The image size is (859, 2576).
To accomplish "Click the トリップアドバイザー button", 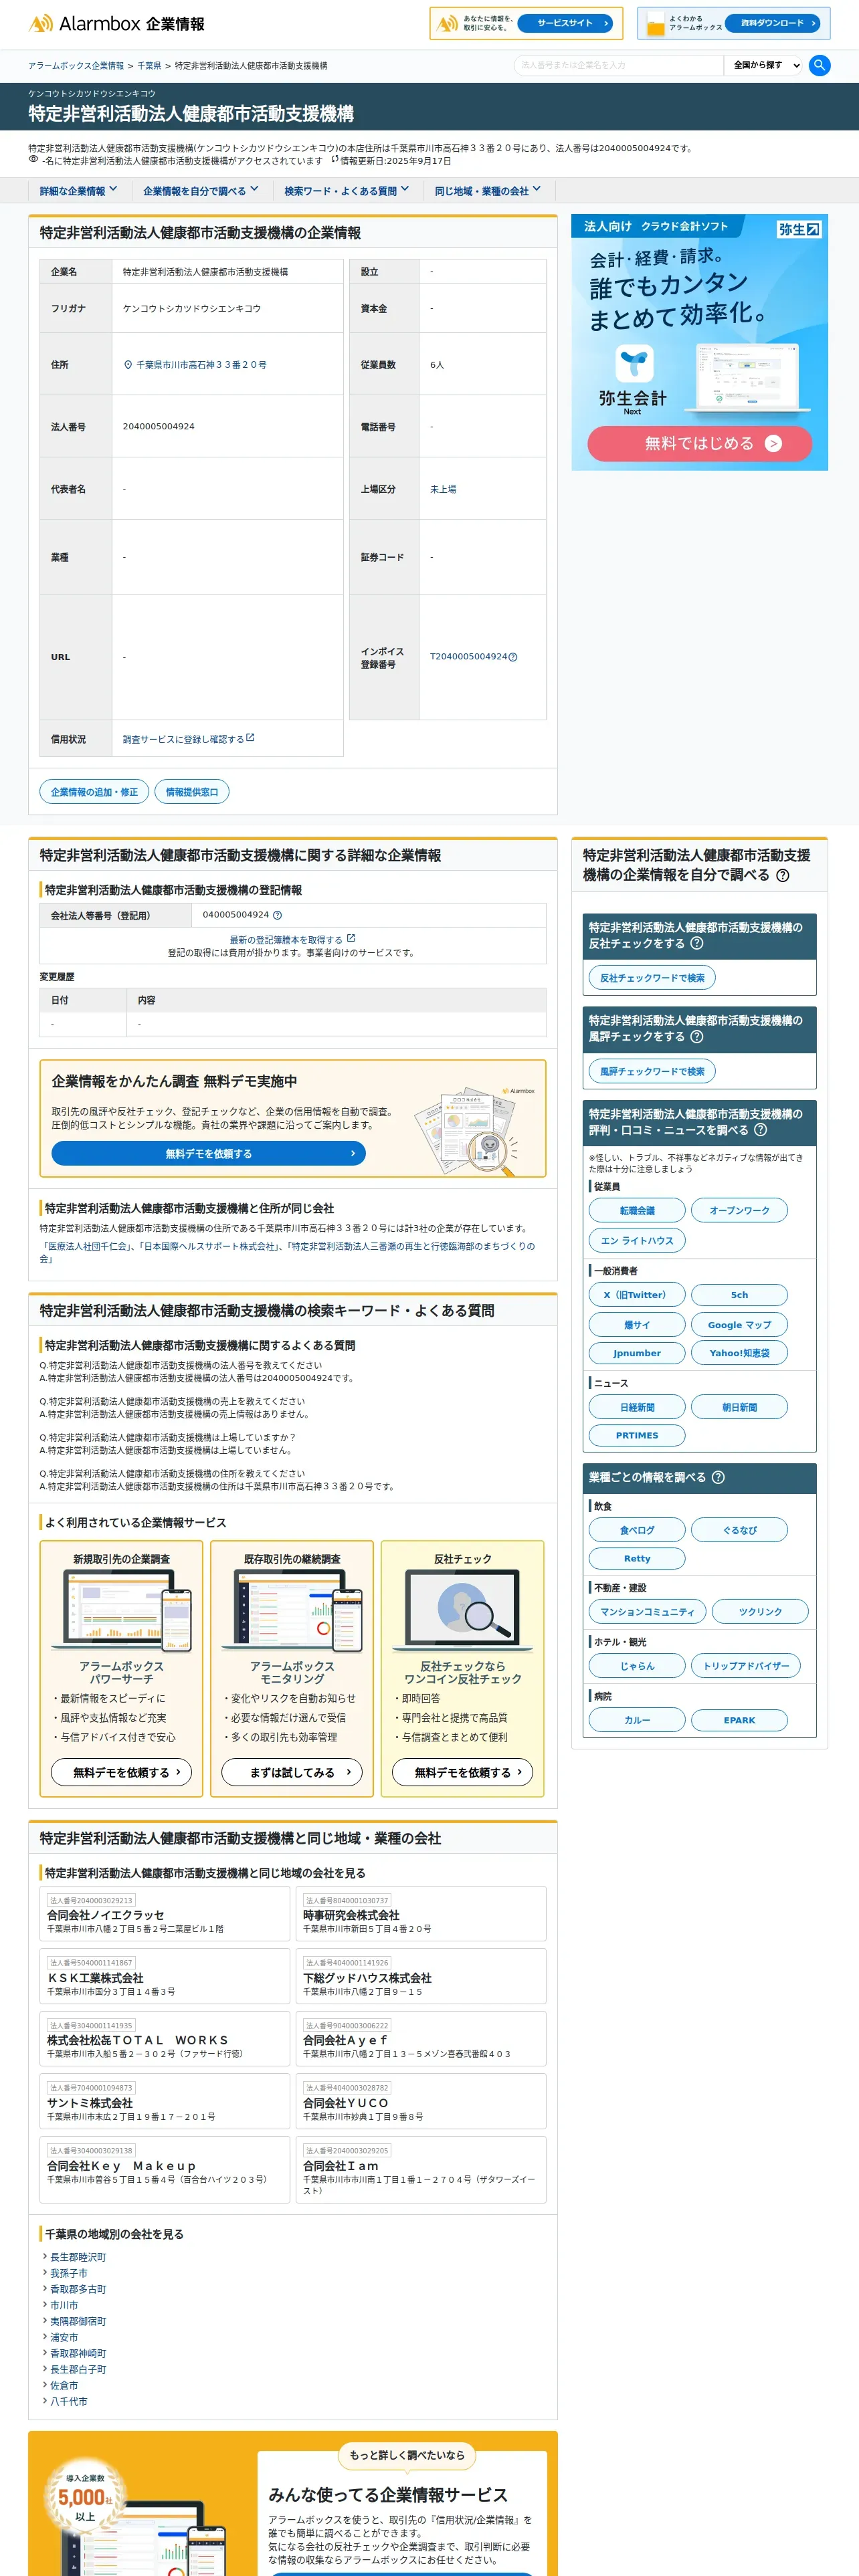I will click(745, 1666).
